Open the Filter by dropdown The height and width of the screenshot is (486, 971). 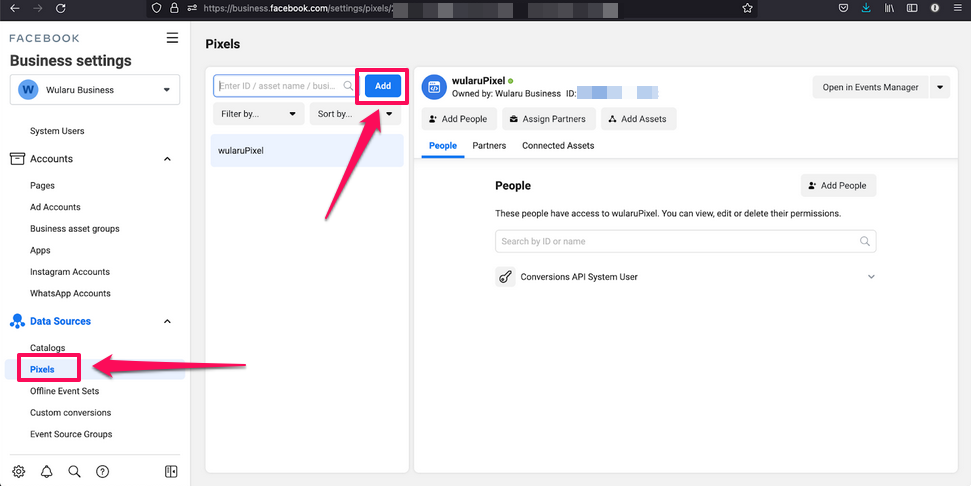tap(259, 114)
